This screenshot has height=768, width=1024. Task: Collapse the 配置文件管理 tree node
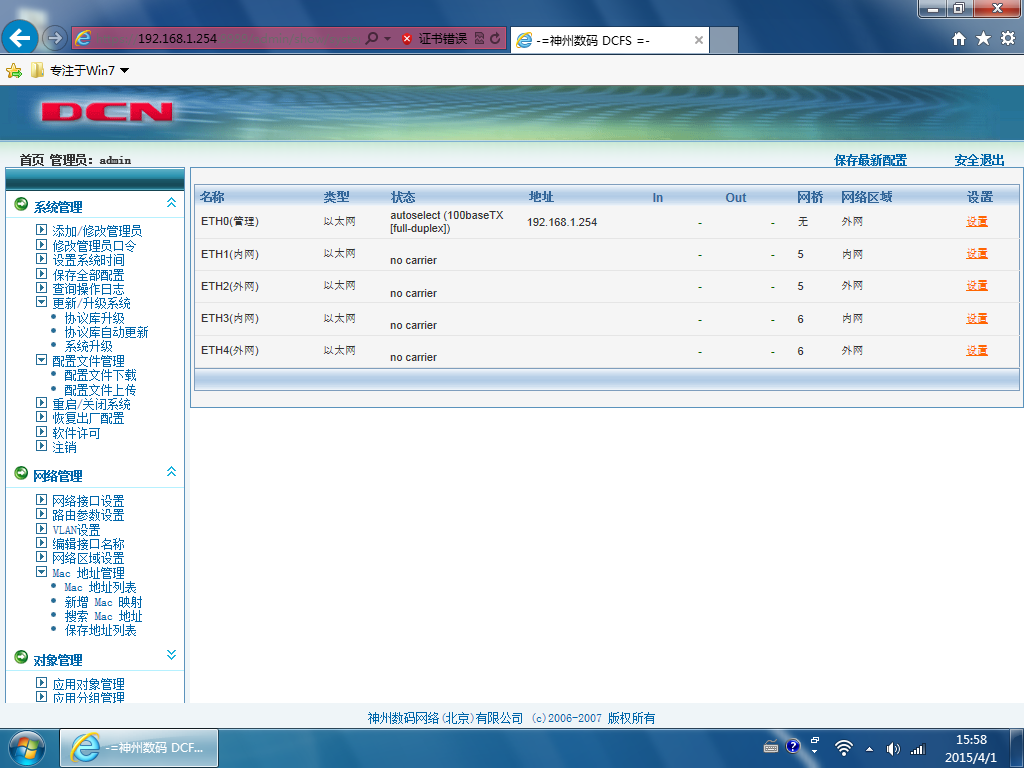coord(41,359)
